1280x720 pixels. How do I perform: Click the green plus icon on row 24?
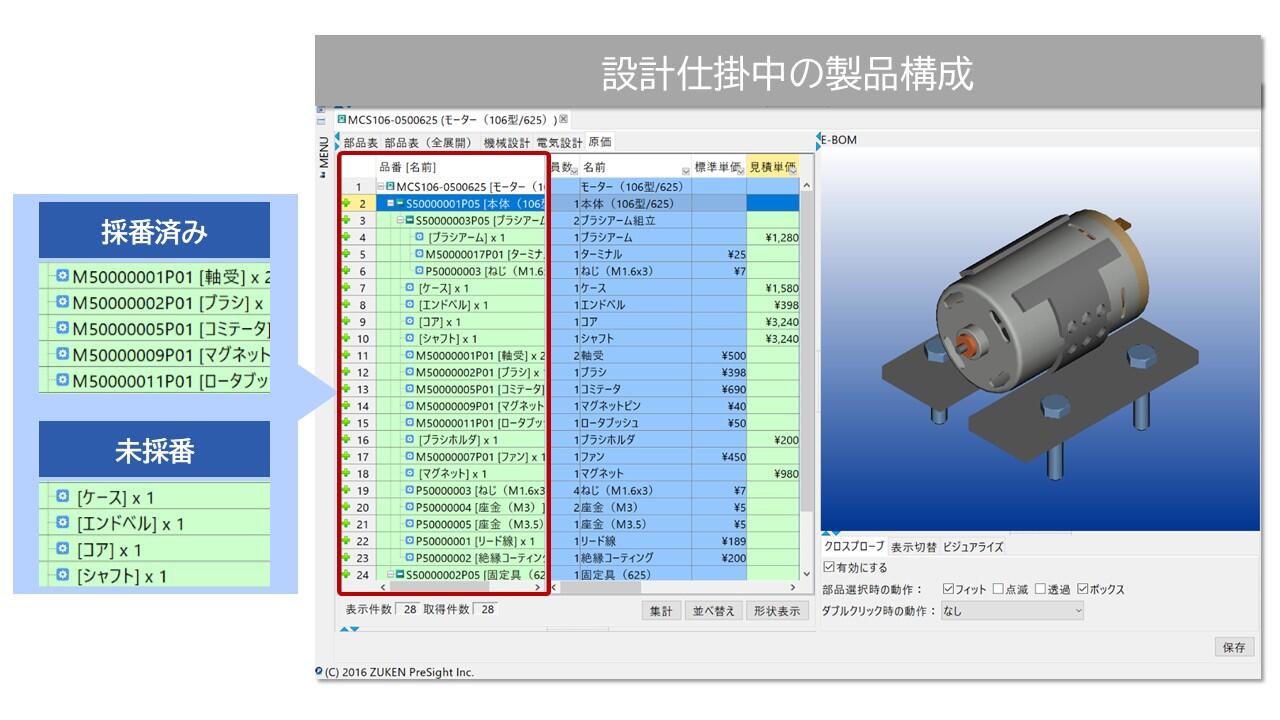346,575
